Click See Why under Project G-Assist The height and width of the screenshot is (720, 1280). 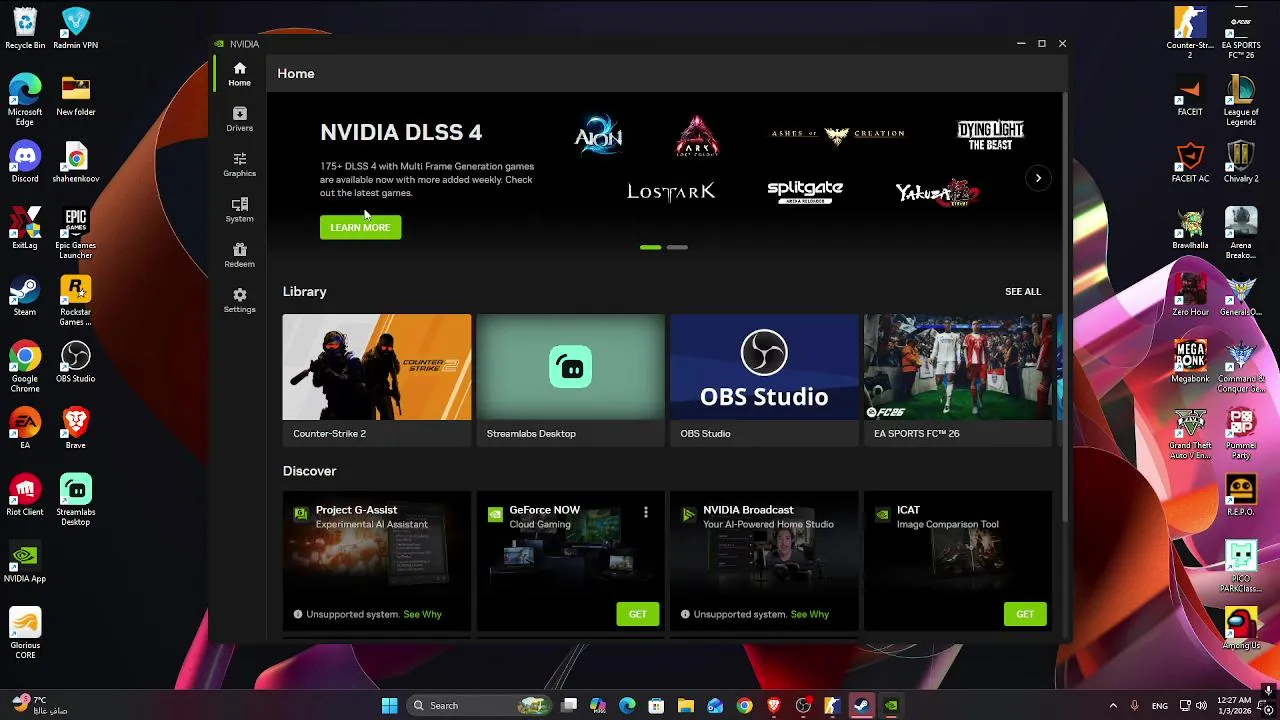(422, 614)
